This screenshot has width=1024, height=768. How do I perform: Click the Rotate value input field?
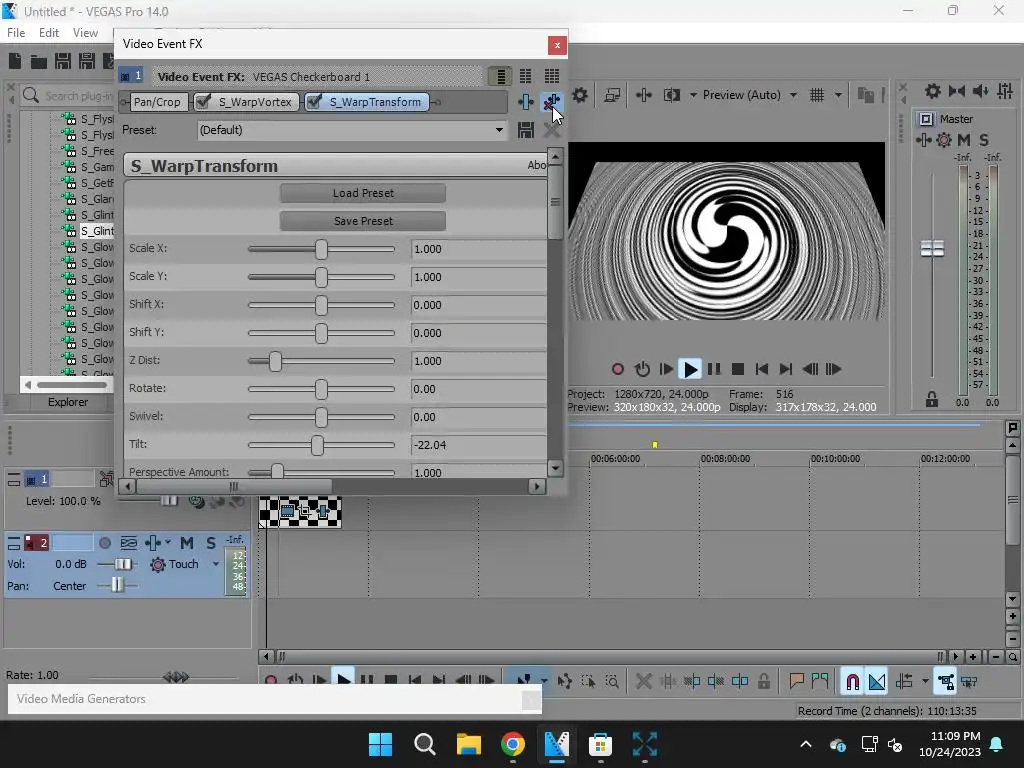pos(478,389)
